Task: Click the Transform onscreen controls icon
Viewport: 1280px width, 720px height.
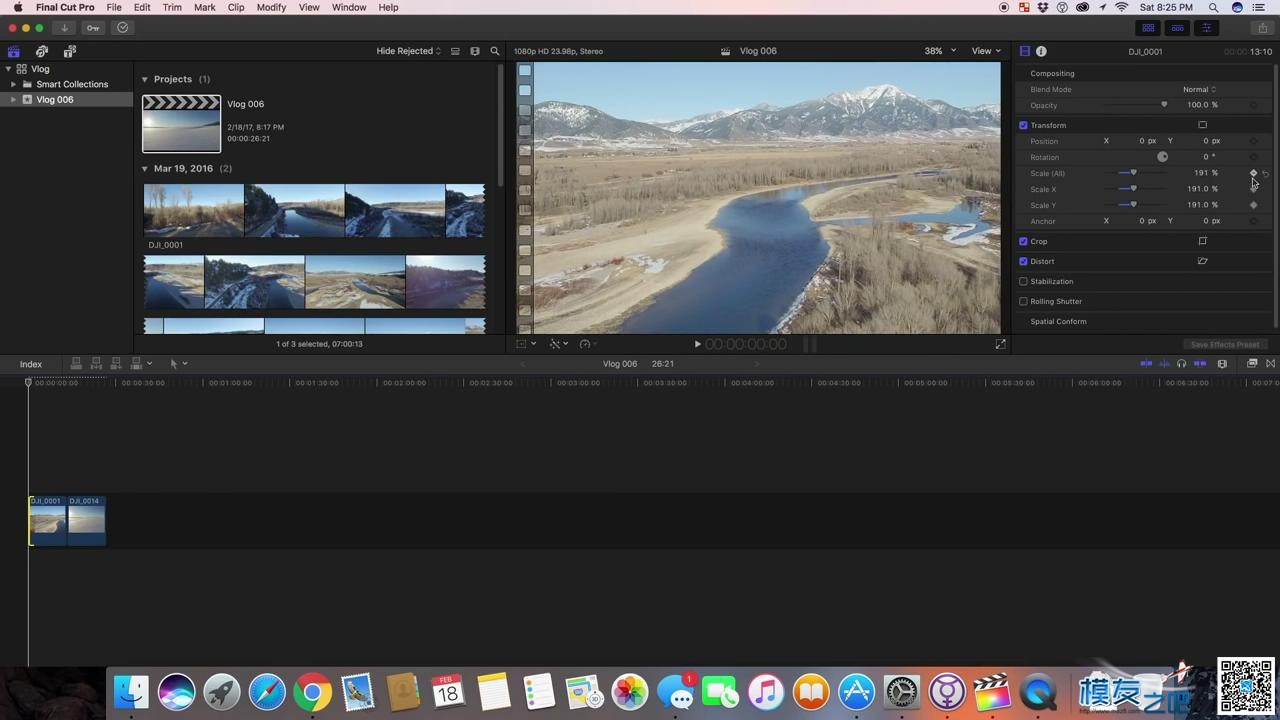Action: coord(1203,125)
